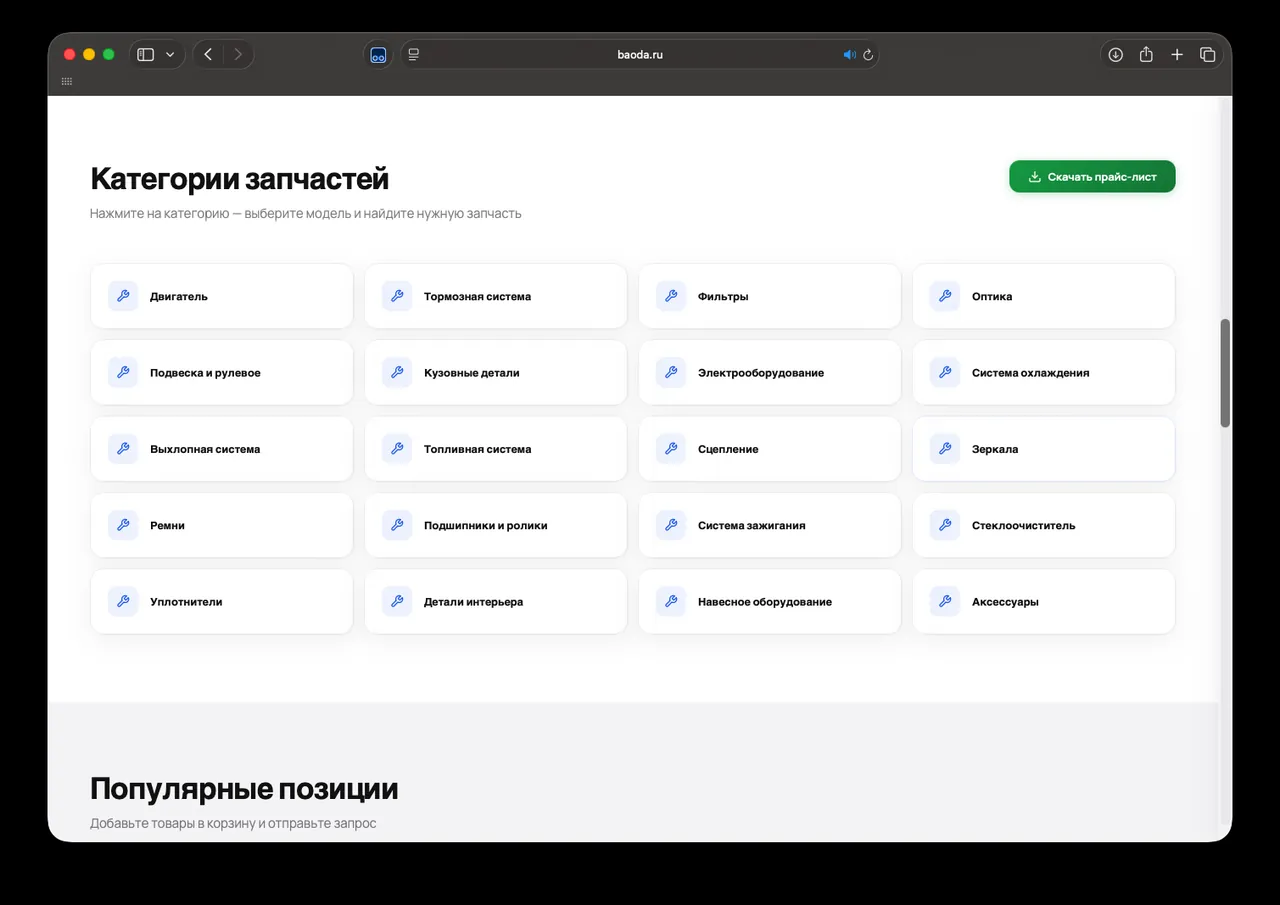Select the Фильтры category label
The width and height of the screenshot is (1280, 905).
pyautogui.click(x=723, y=297)
